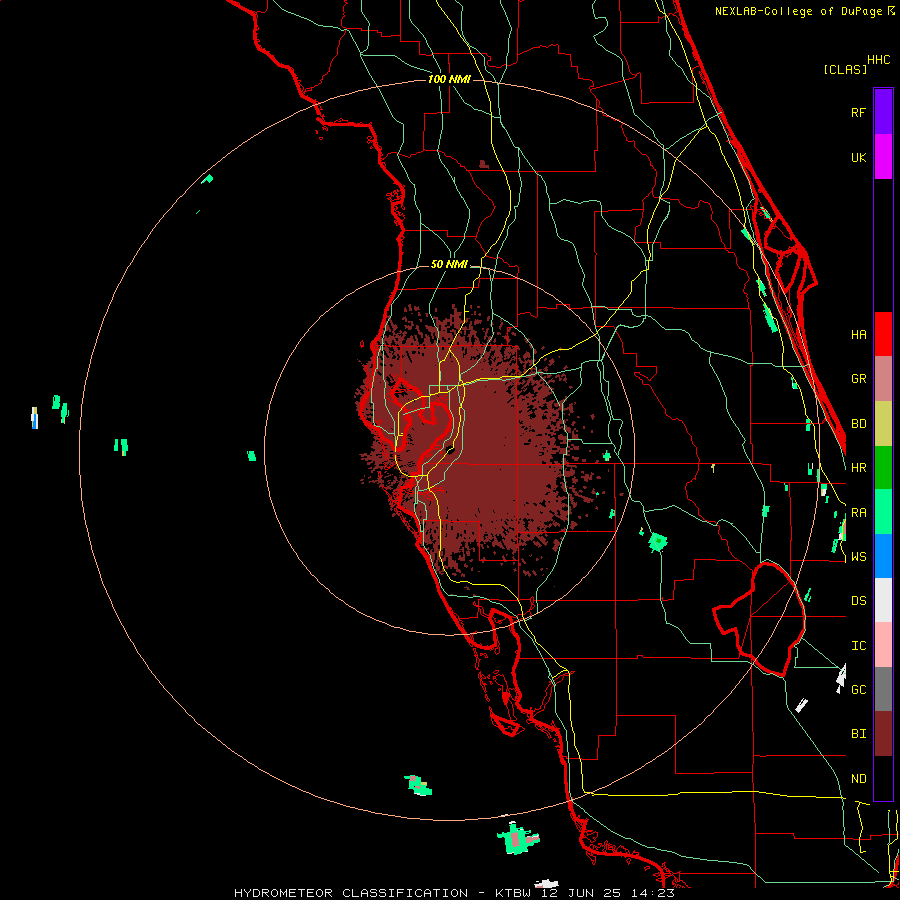The image size is (900, 900).
Task: Click the white DS legend swatch
Action: [883, 600]
